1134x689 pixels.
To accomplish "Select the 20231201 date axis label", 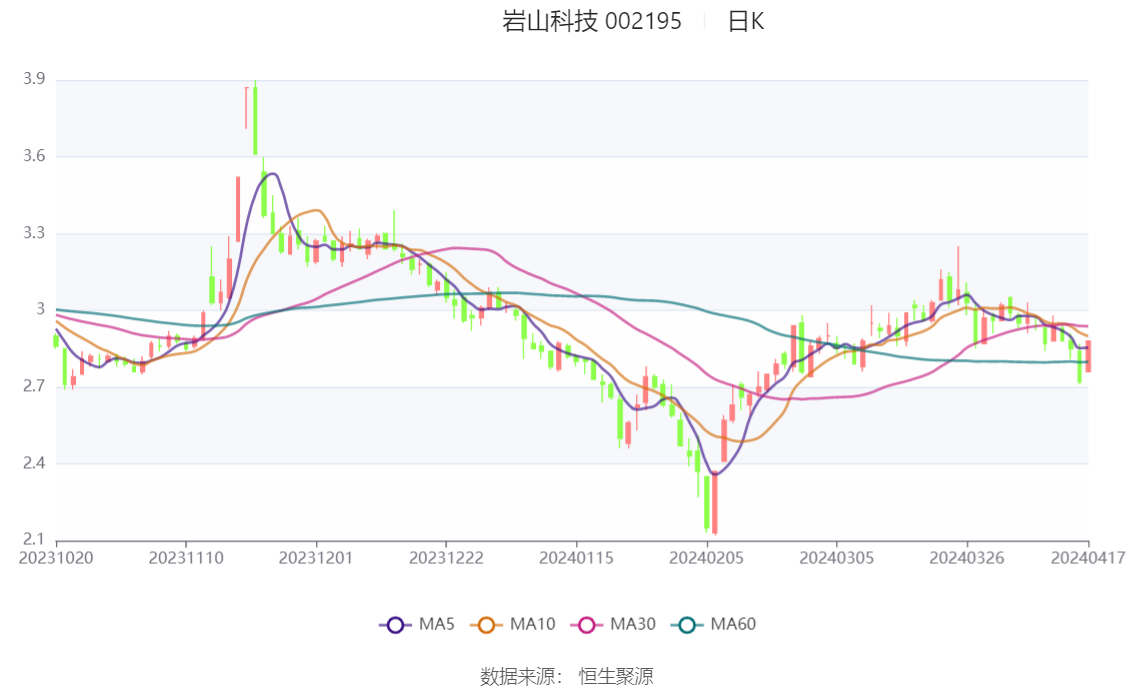I will pyautogui.click(x=317, y=557).
